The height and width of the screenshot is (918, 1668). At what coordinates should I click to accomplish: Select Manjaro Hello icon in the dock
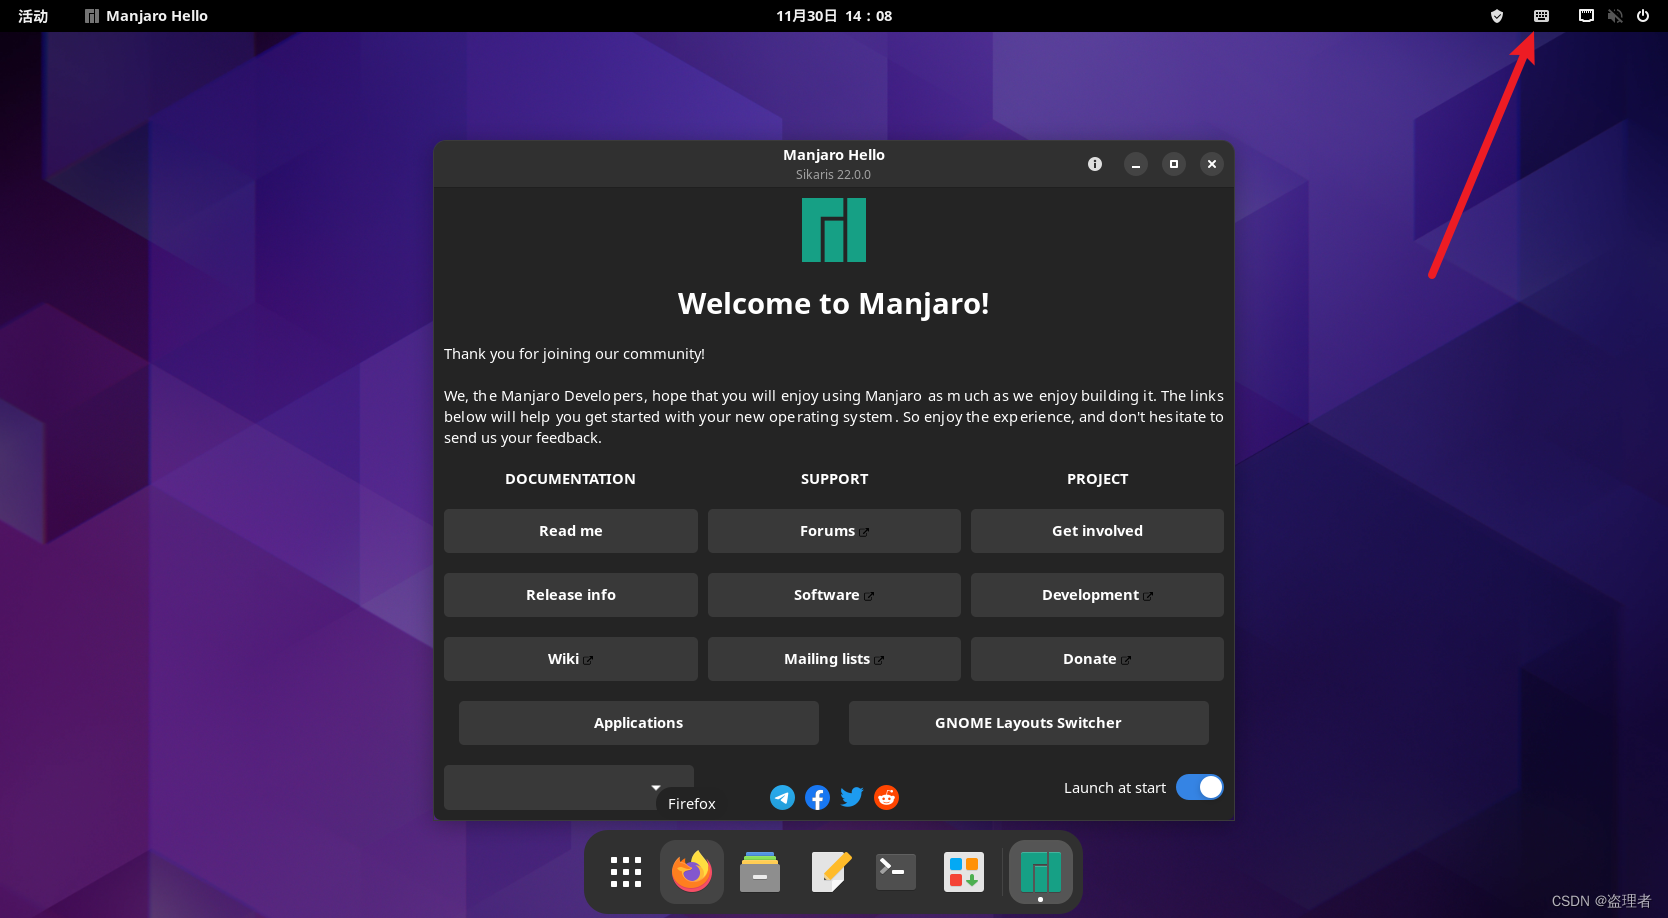point(1041,872)
